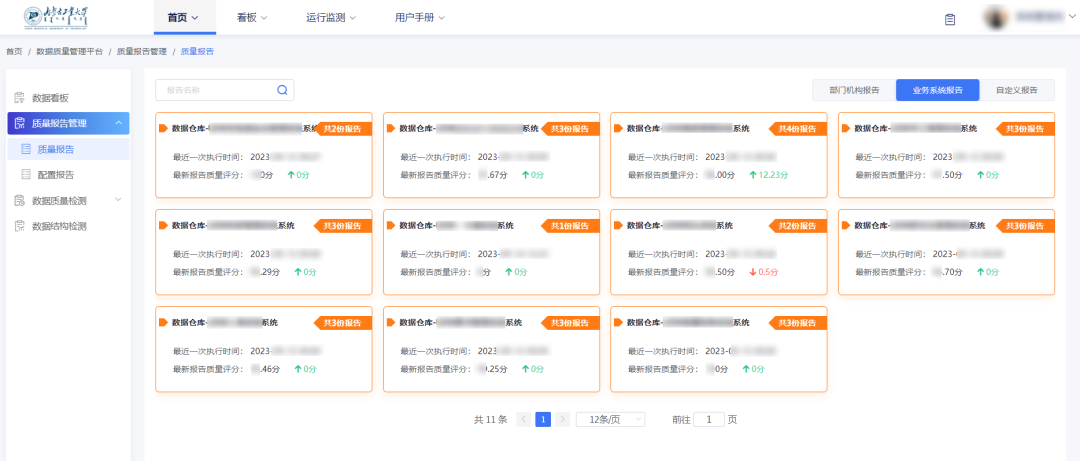Click the 前往 page number input box
The image size is (1080, 461).
708,420
